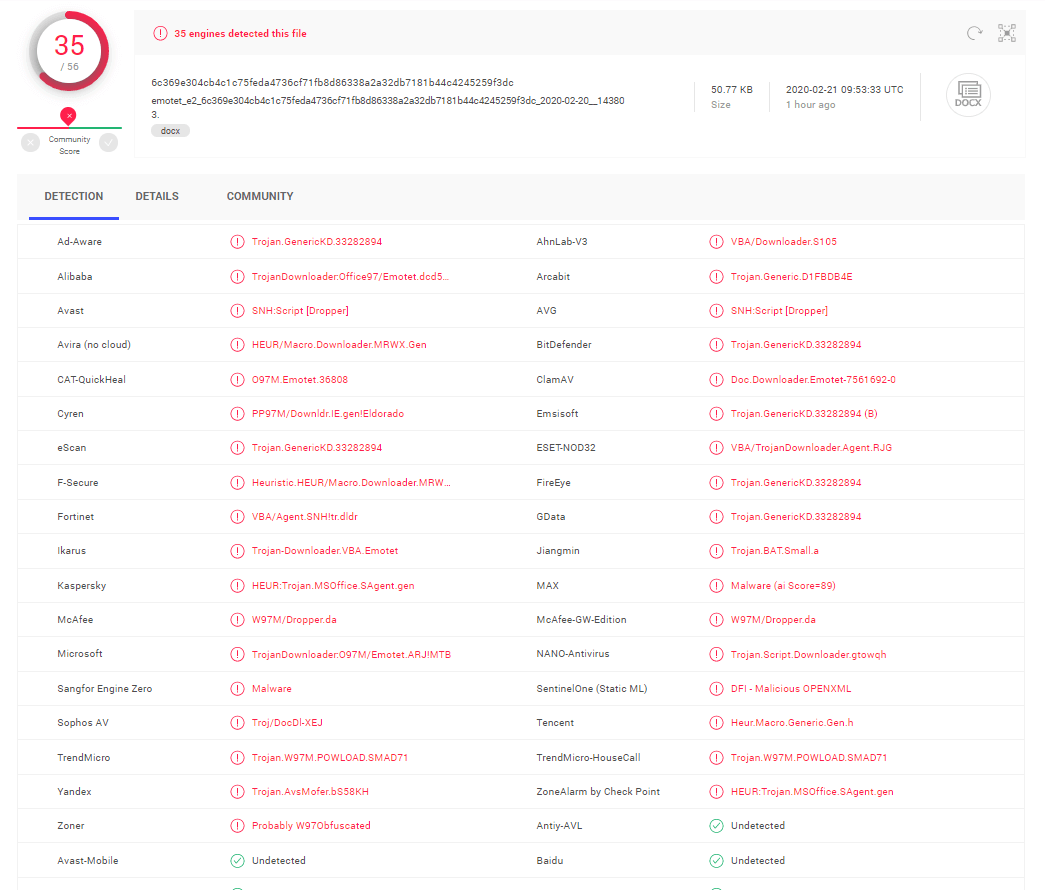Viewport: 1045px width, 890px height.
Task: Click green check icon in Avast-Mobile row
Action: tap(237, 861)
